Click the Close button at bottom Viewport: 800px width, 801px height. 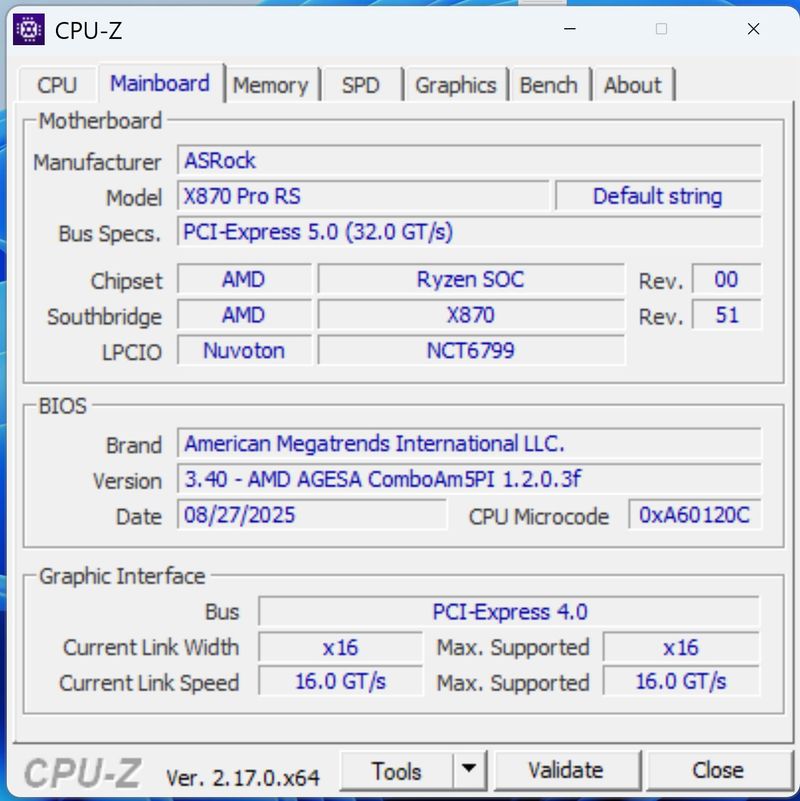coord(718,770)
